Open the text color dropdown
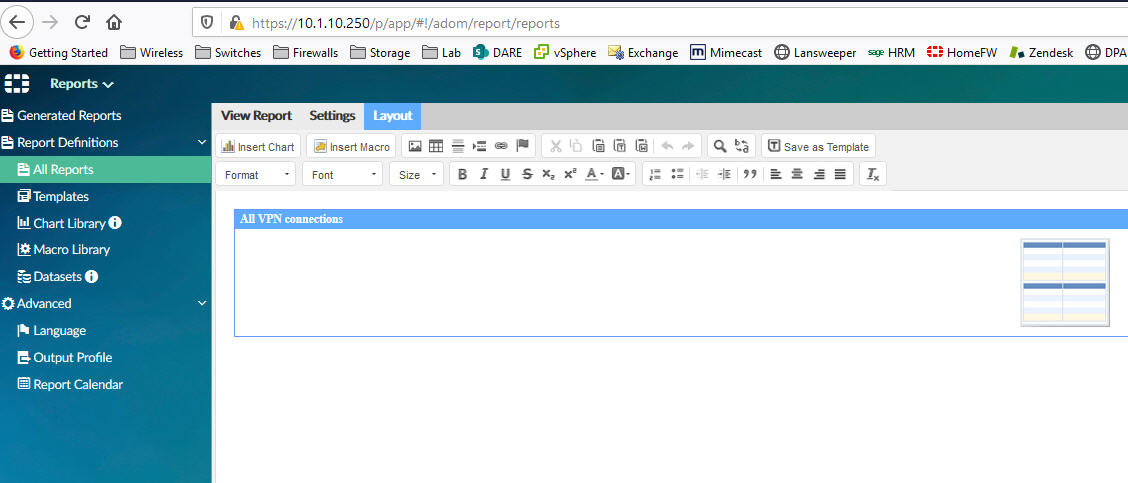The image size is (1128, 483). (x=594, y=174)
